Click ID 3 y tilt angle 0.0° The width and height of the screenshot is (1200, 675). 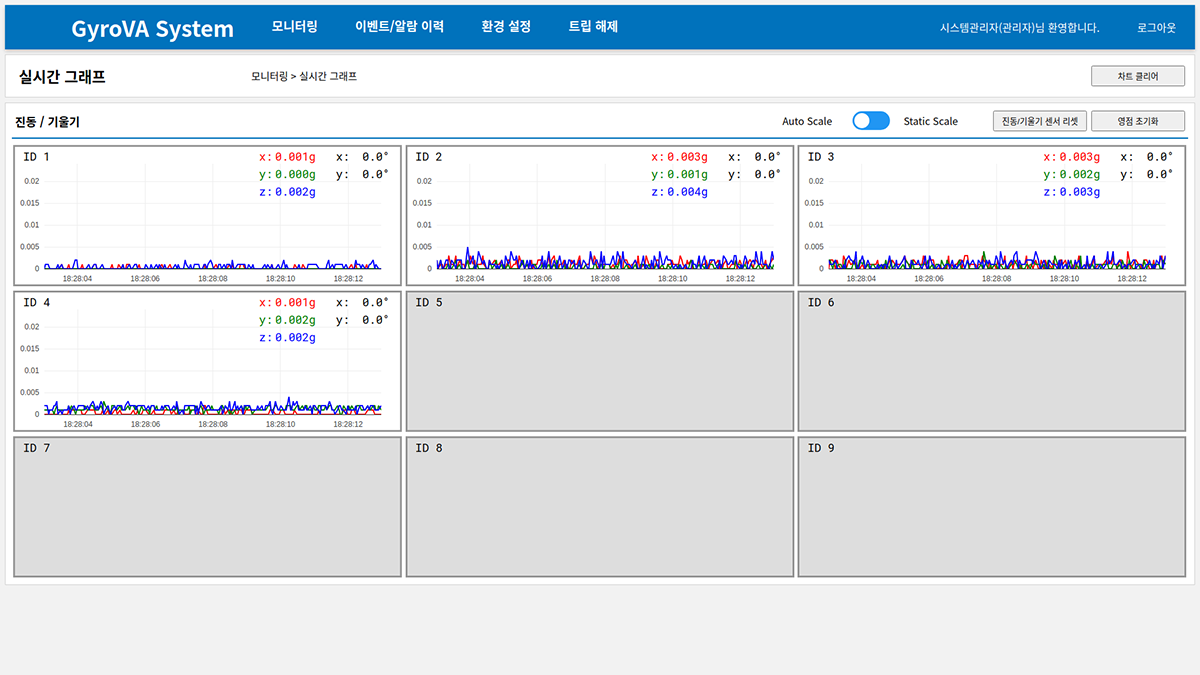coord(1146,175)
